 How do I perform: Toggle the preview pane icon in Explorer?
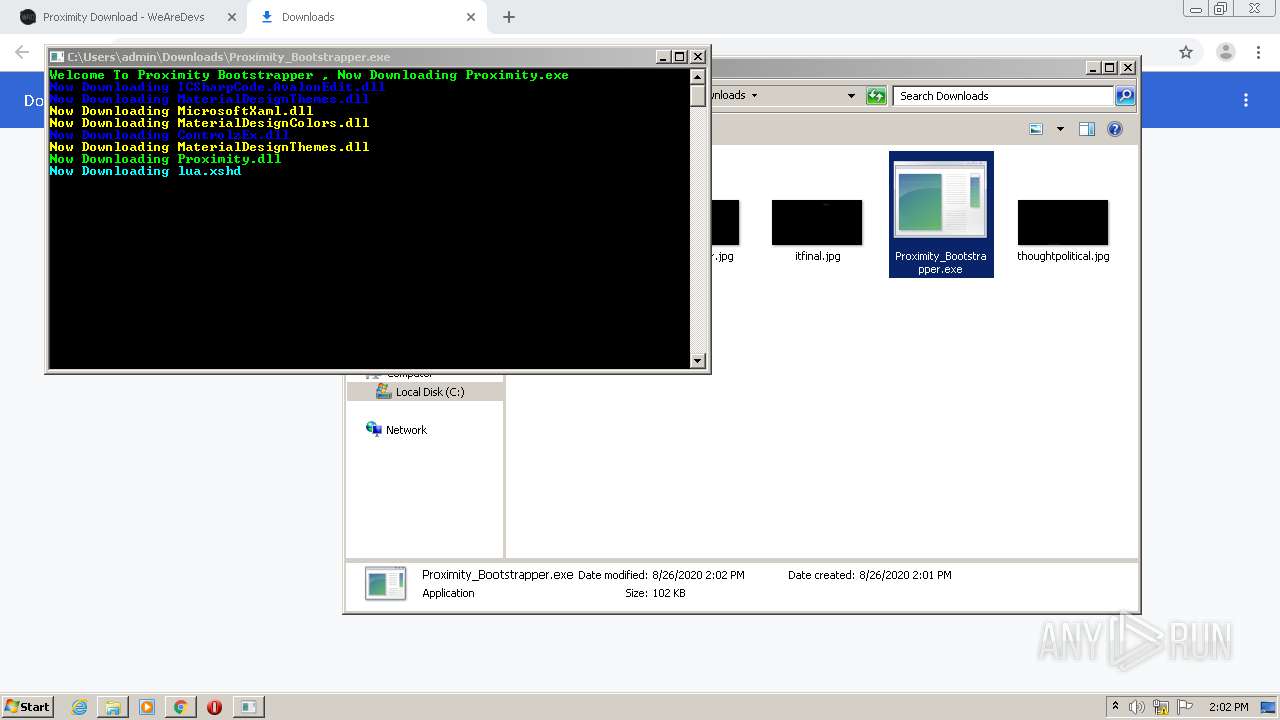coord(1087,129)
